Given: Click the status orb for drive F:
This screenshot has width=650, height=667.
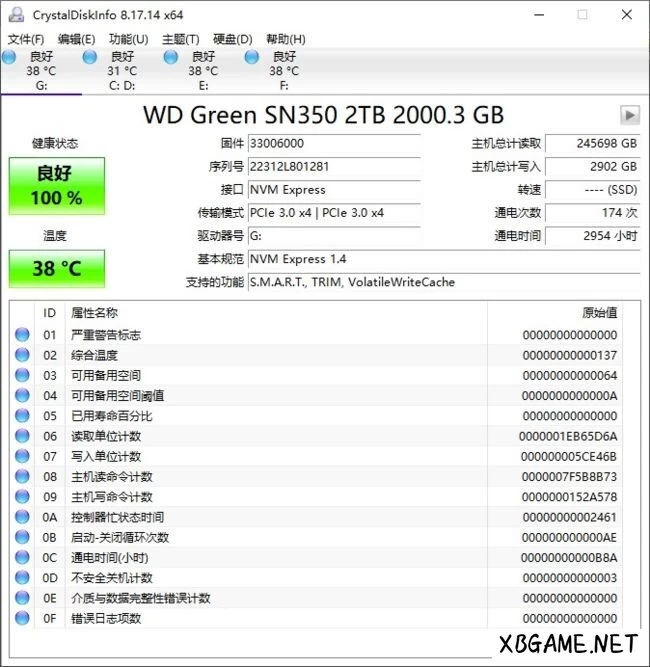Looking at the screenshot, I should coord(252,58).
